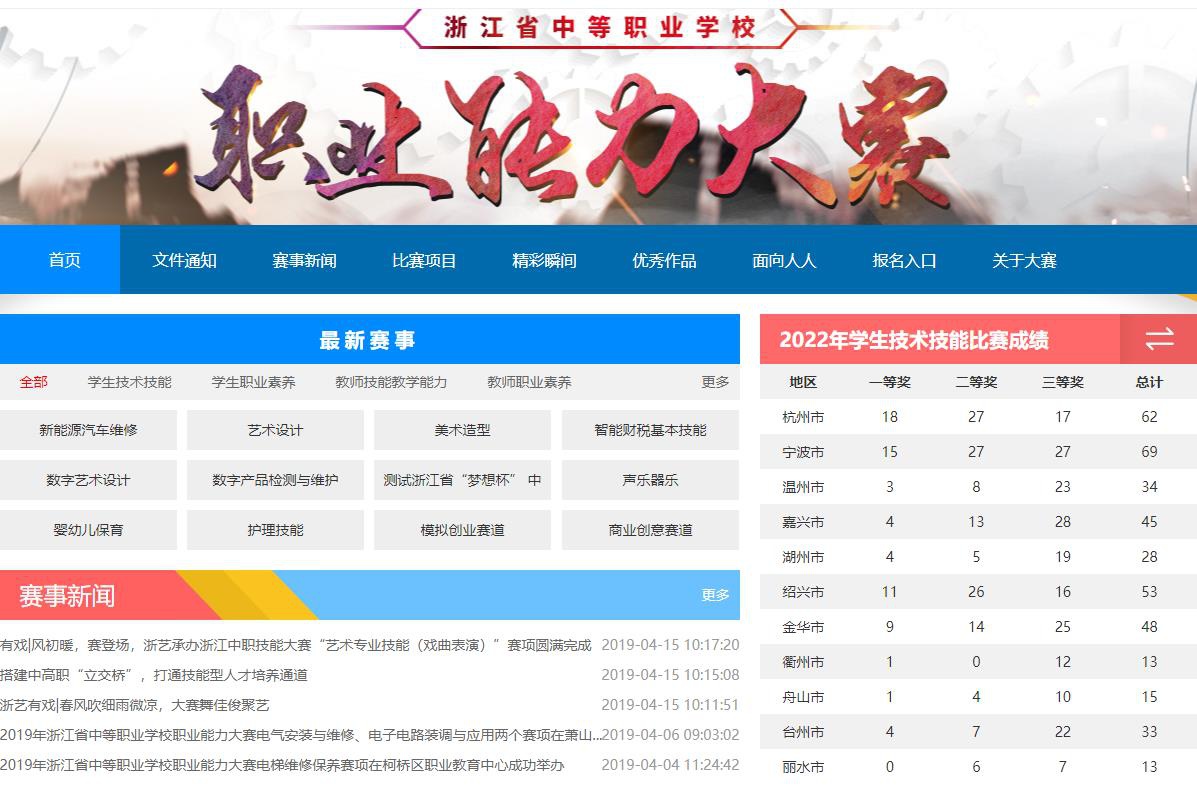Image resolution: width=1197 pixels, height=808 pixels.
Task: Open the 模拟创业赛道 event
Action: (463, 530)
